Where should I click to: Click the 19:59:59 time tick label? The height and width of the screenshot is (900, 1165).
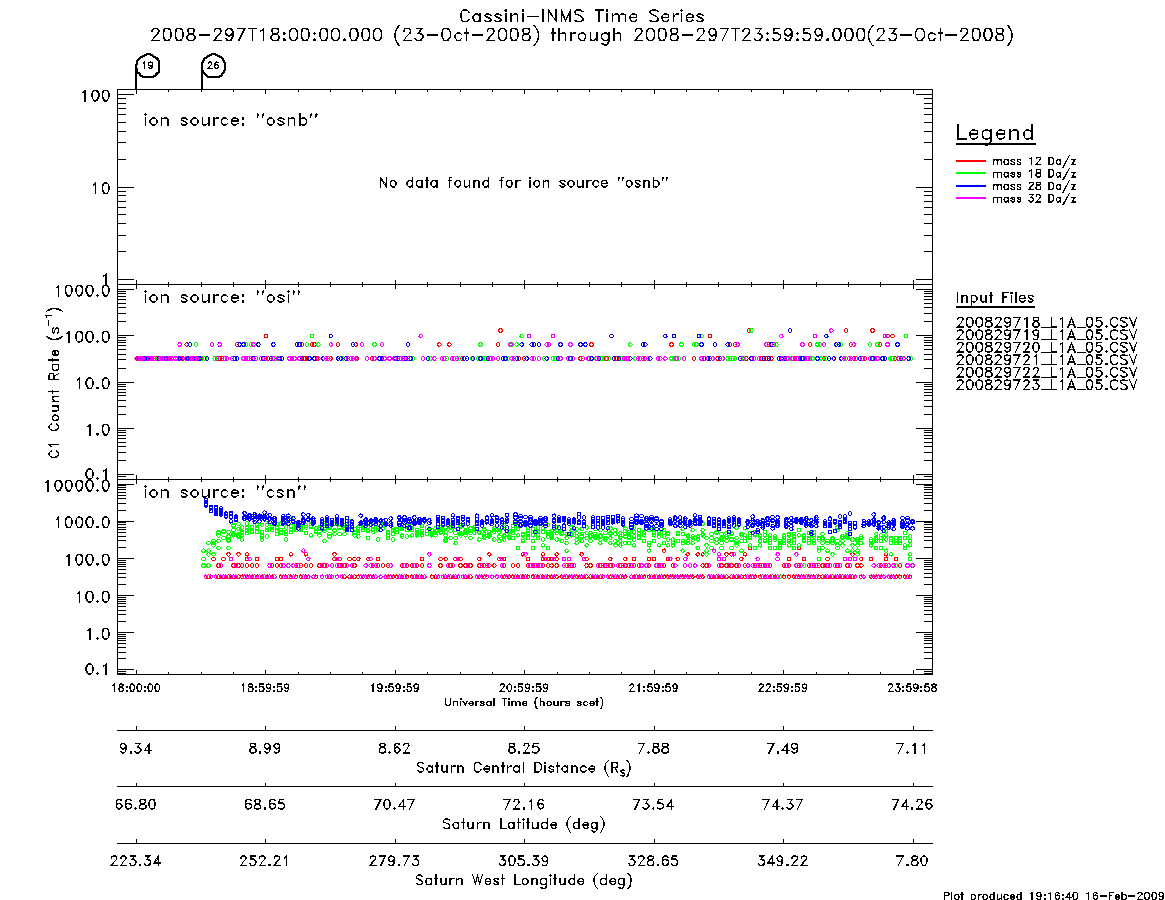pyautogui.click(x=395, y=688)
